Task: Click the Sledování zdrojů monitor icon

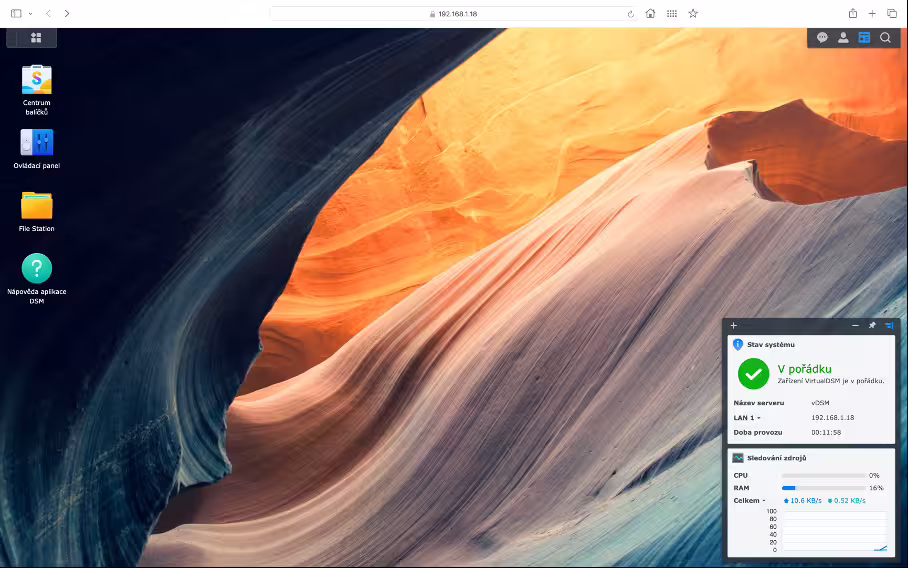Action: coord(738,458)
